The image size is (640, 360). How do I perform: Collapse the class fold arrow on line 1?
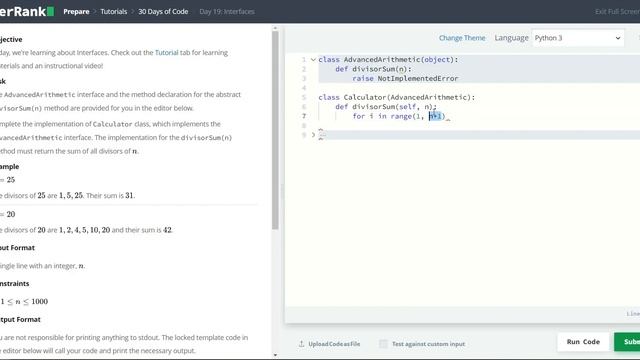pyautogui.click(x=313, y=60)
